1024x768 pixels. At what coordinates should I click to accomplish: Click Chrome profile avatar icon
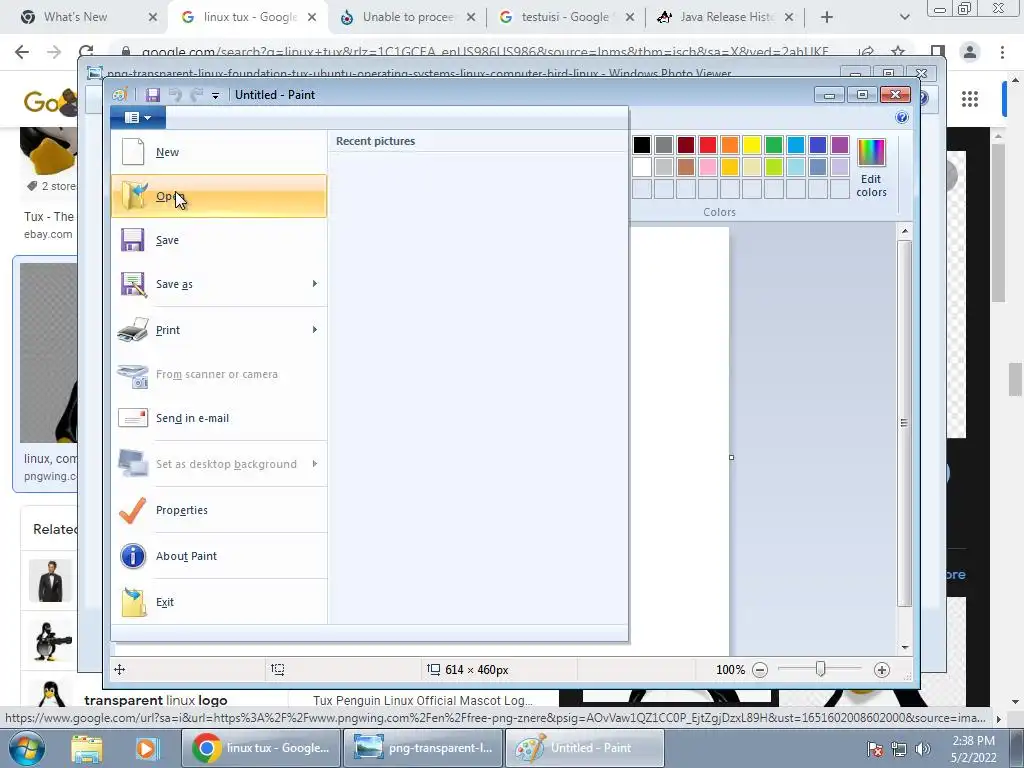[x=970, y=52]
